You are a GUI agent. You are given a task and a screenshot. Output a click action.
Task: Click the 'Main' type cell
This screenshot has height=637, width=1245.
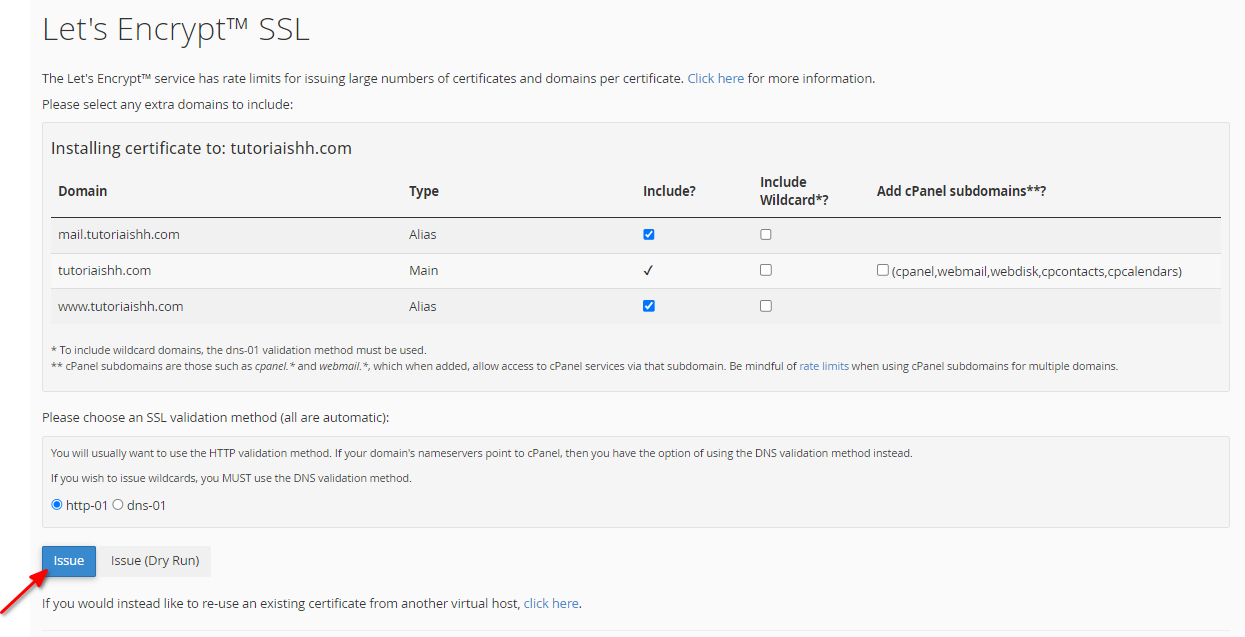click(424, 270)
